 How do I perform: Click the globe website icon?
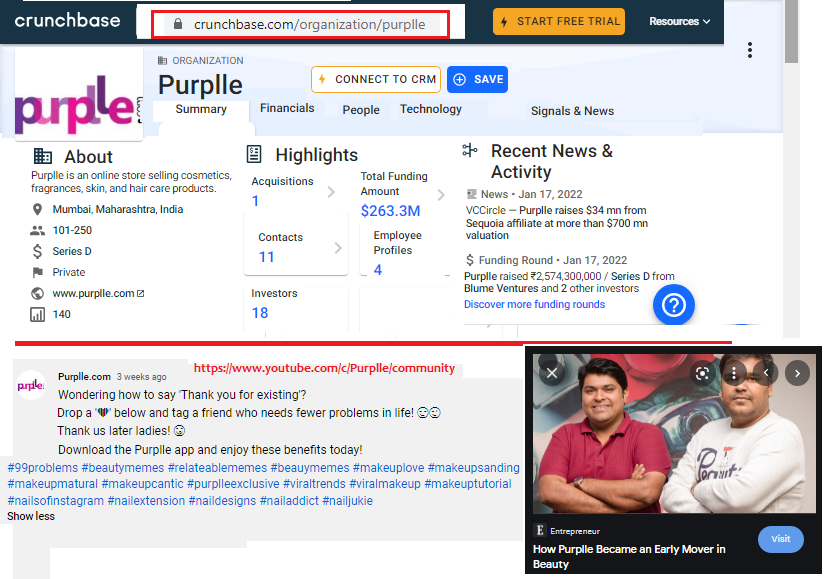(37, 293)
